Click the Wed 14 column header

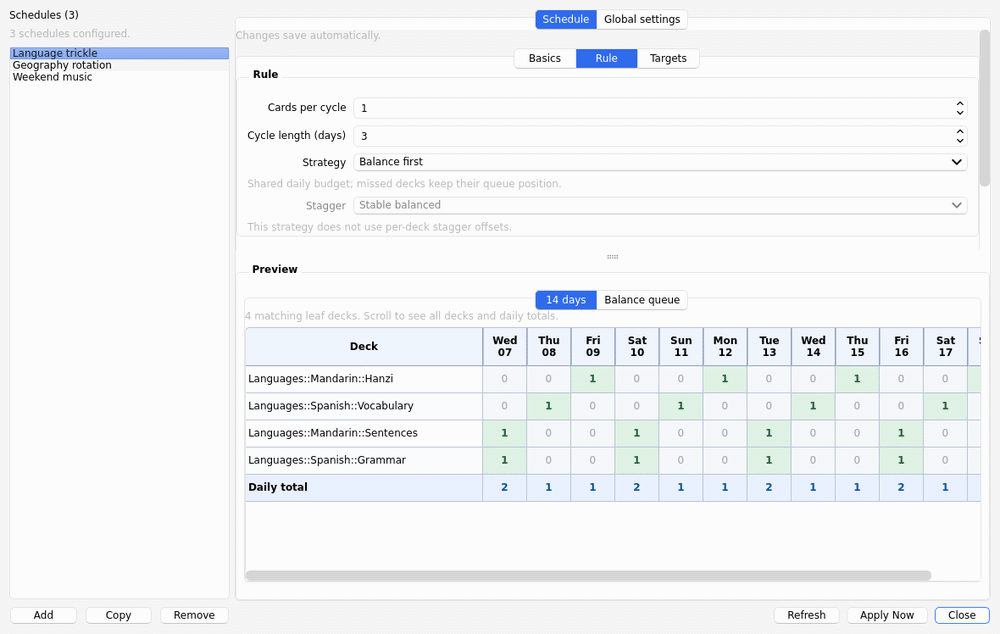coord(812,346)
